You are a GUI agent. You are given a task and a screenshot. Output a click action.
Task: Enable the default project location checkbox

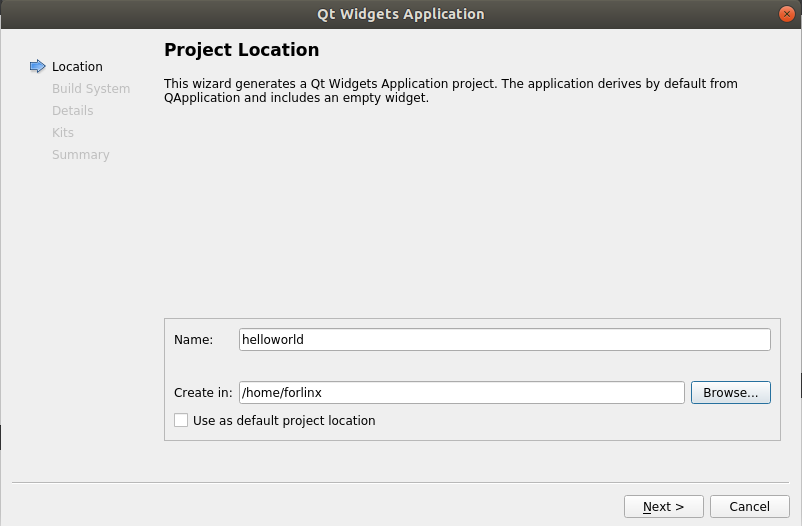pyautogui.click(x=181, y=421)
